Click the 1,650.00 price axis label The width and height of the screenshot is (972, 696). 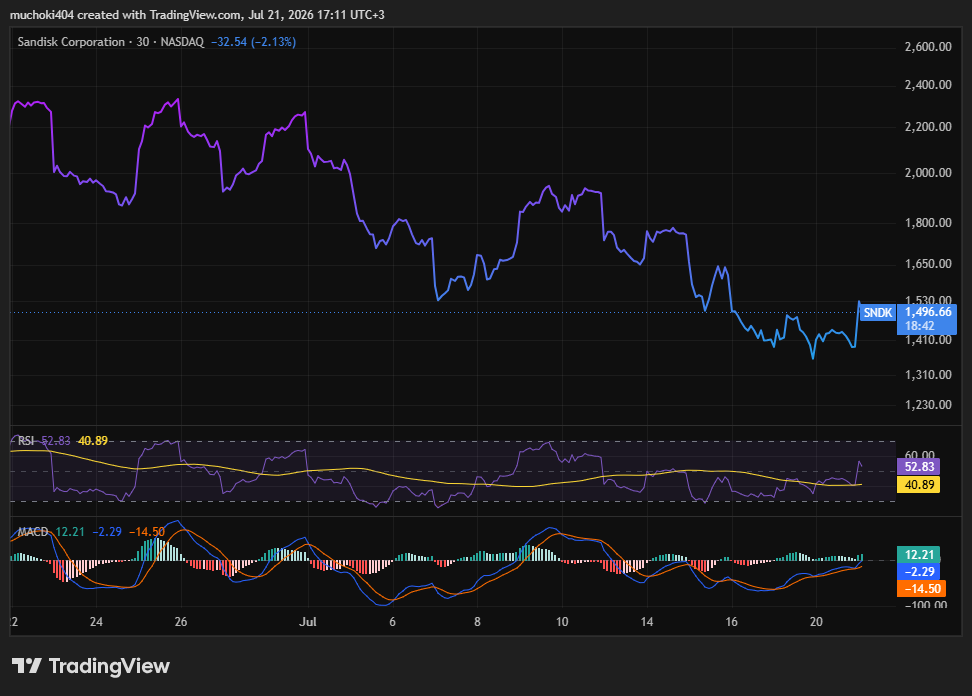tap(928, 264)
